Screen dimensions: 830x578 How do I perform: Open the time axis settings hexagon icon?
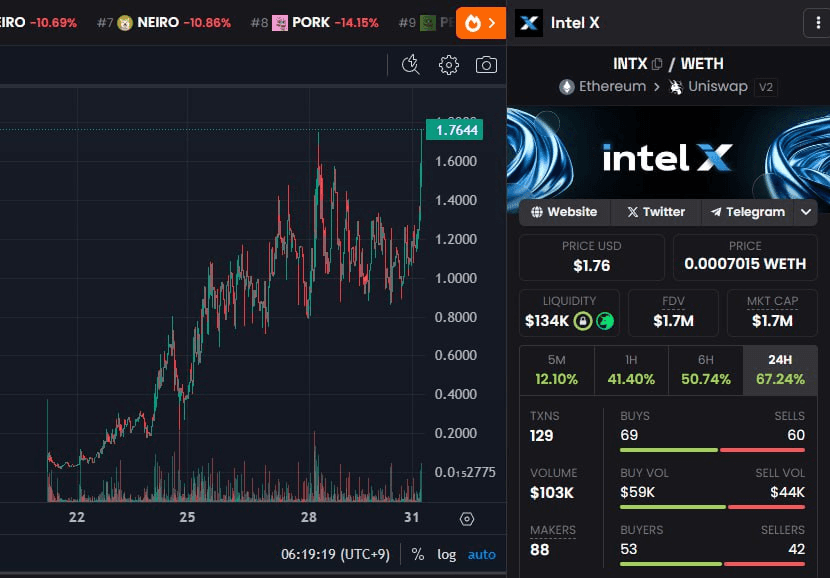click(x=467, y=518)
